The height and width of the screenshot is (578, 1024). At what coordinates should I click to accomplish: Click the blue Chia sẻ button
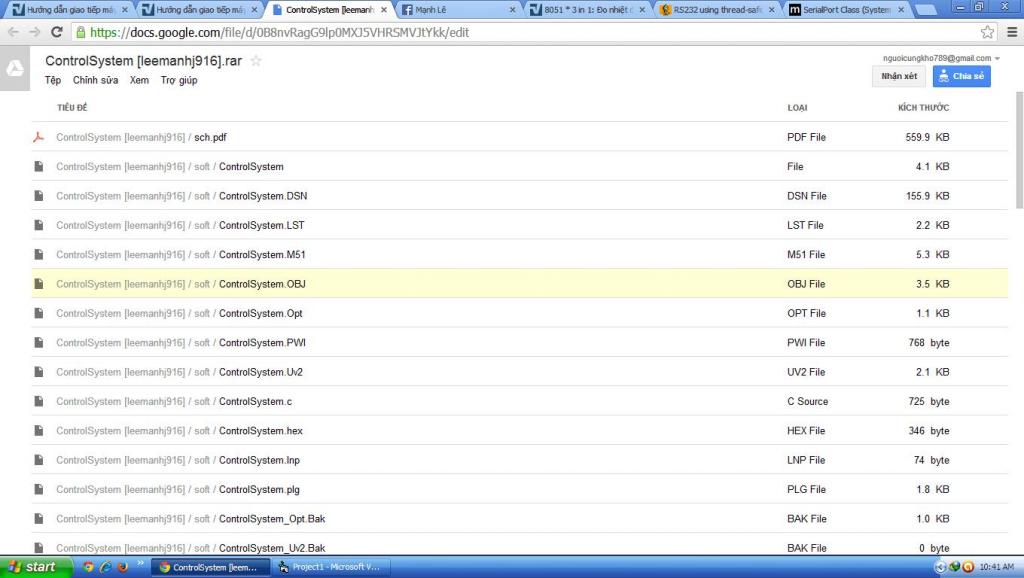point(961,76)
